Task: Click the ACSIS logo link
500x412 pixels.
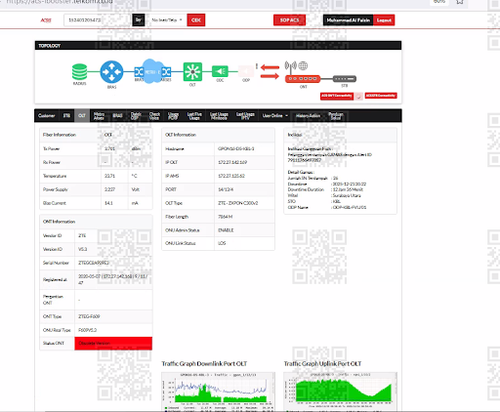Action: [46, 20]
